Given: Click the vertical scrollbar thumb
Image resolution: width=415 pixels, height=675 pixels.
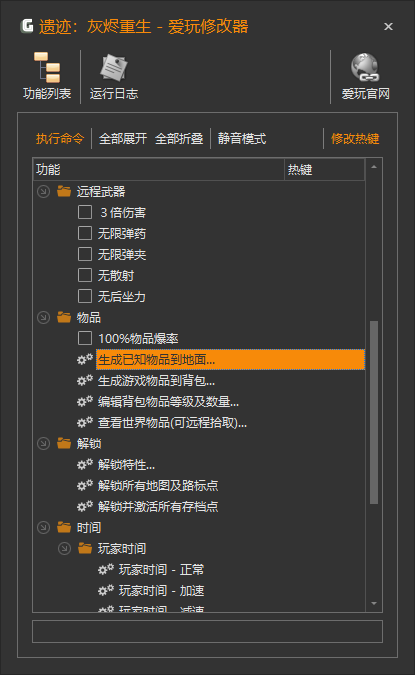Looking at the screenshot, I should pos(374,412).
